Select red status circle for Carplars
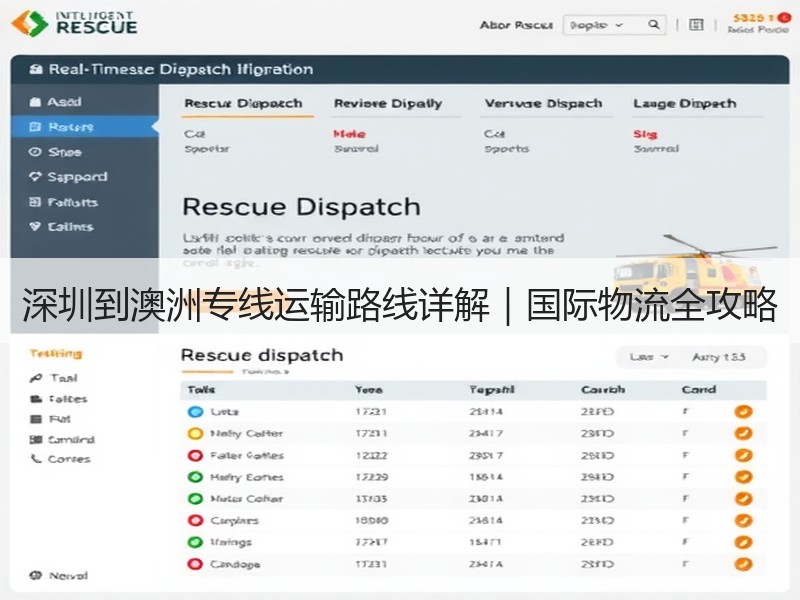This screenshot has width=800, height=600. (x=195, y=520)
